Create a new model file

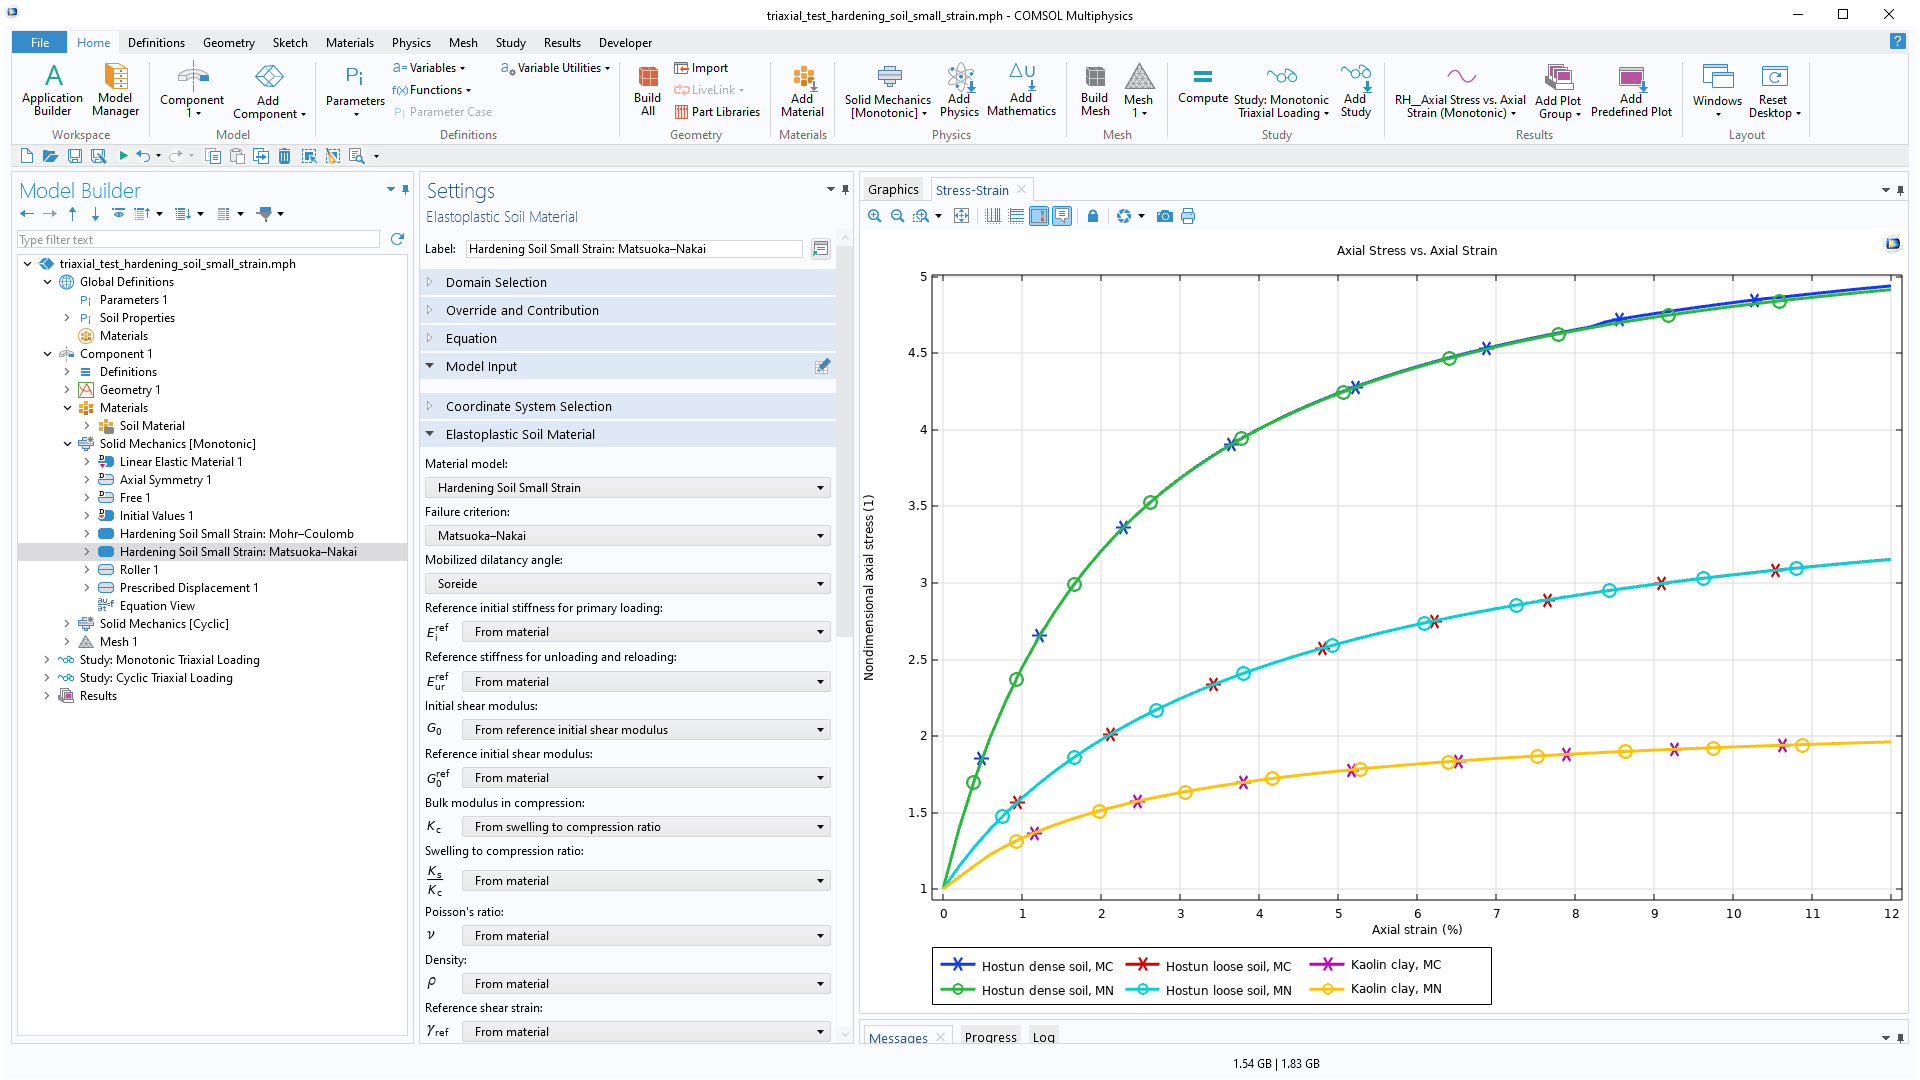27,156
